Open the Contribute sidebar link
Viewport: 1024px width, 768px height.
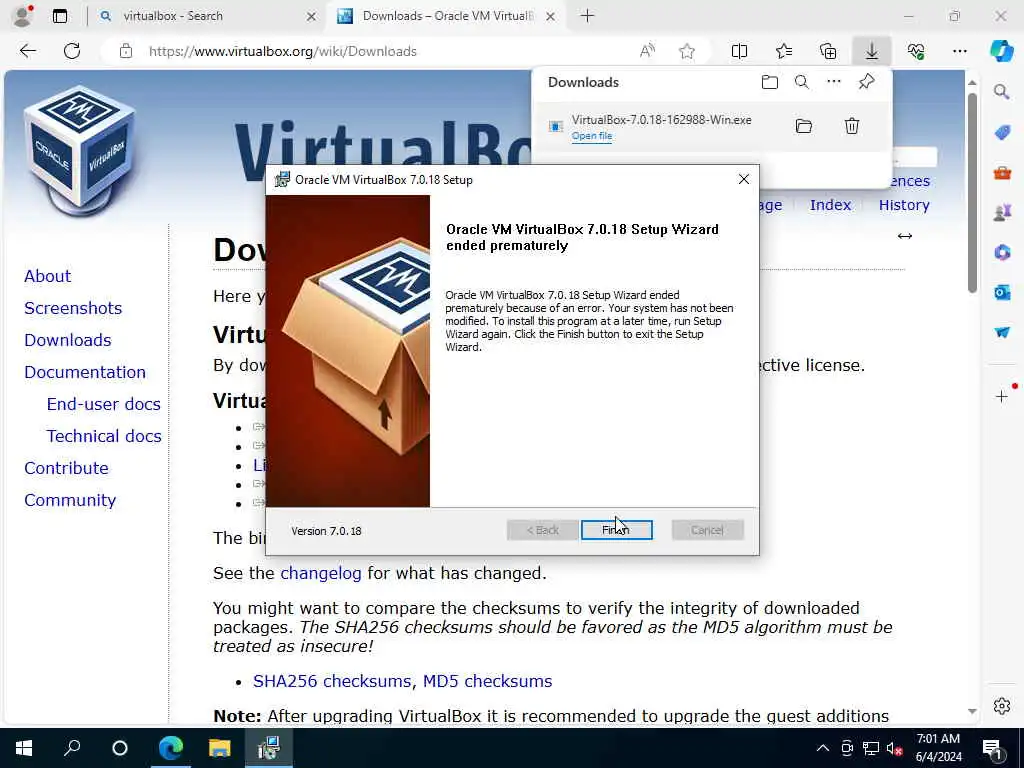(x=67, y=468)
